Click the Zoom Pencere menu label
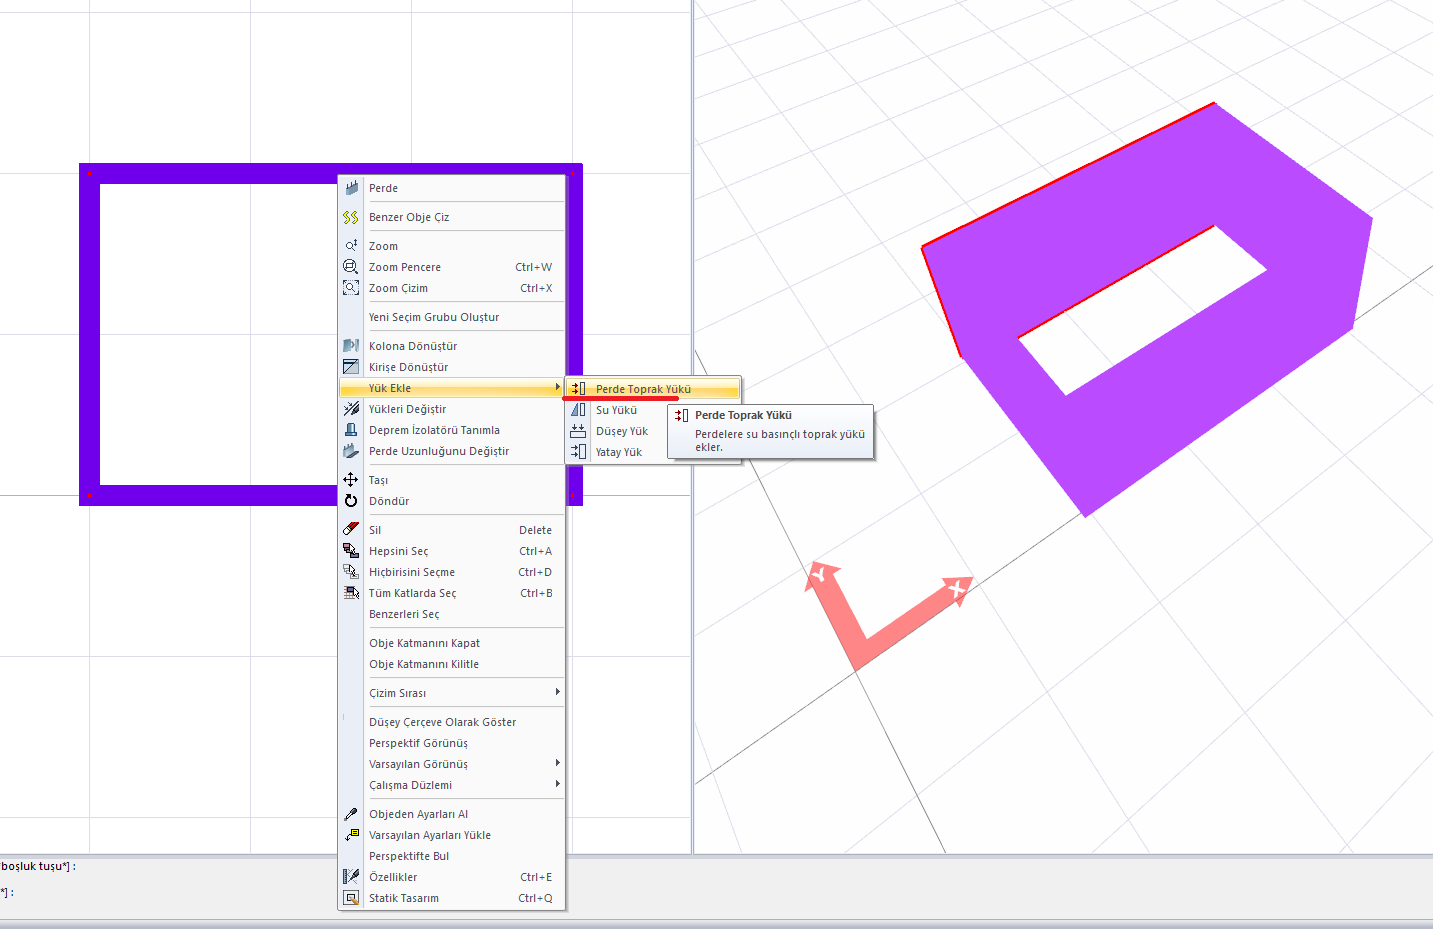Image resolution: width=1433 pixels, height=929 pixels. coord(405,267)
